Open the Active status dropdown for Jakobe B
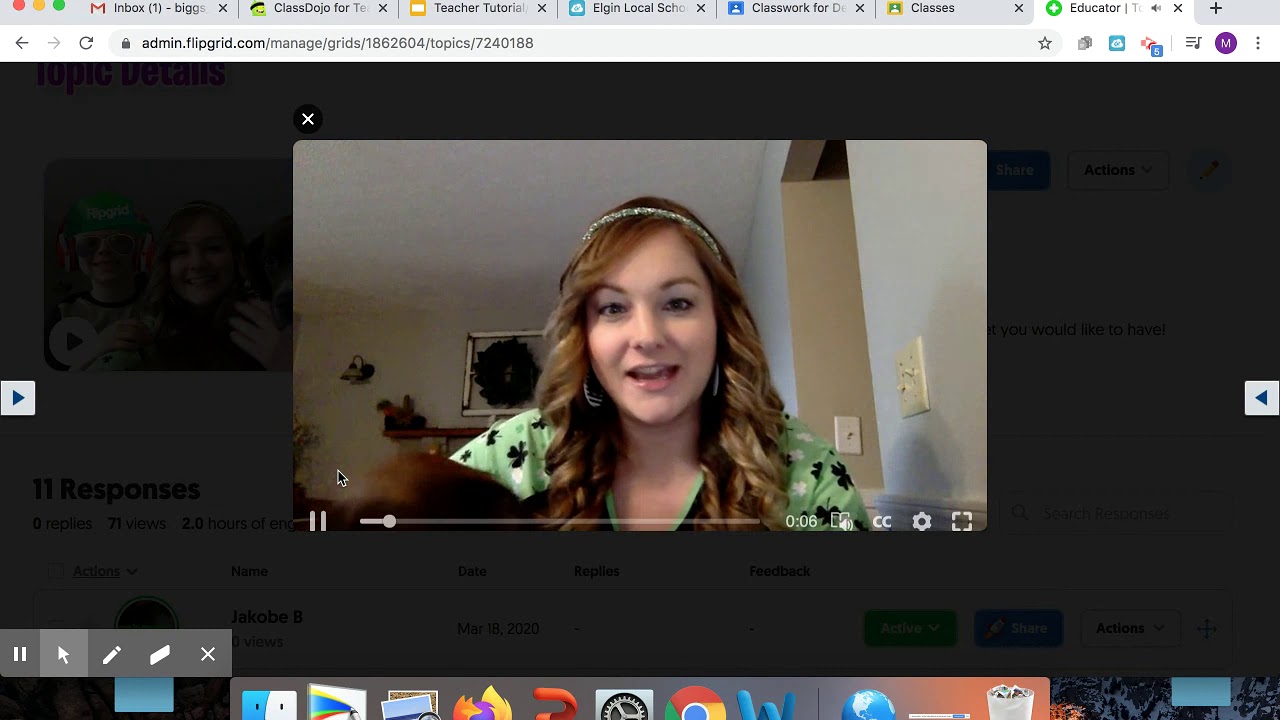This screenshot has height=720, width=1280. (910, 628)
